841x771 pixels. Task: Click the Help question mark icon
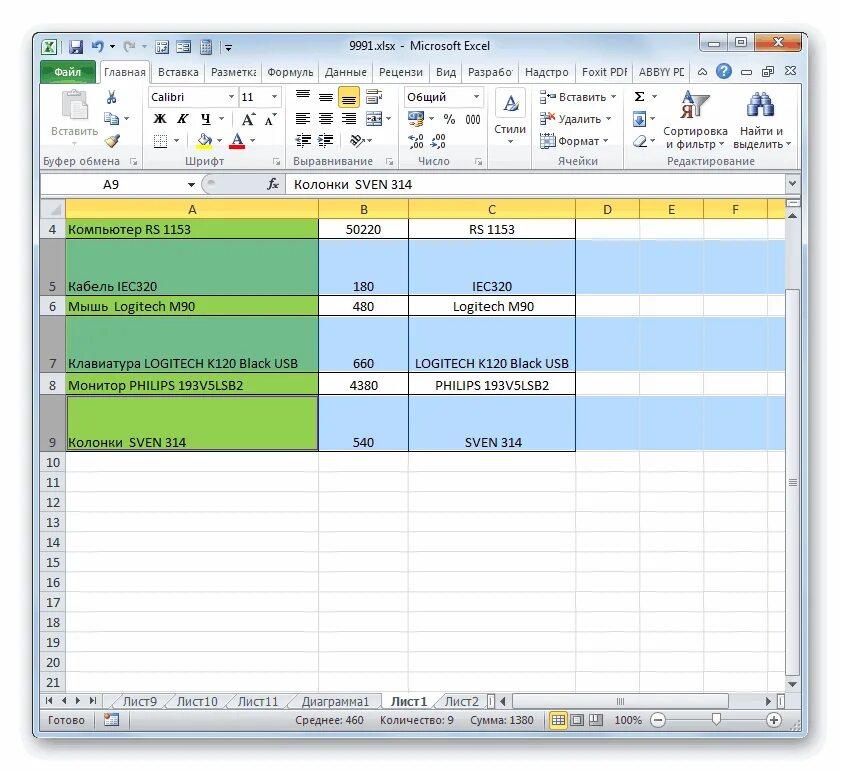coord(724,71)
